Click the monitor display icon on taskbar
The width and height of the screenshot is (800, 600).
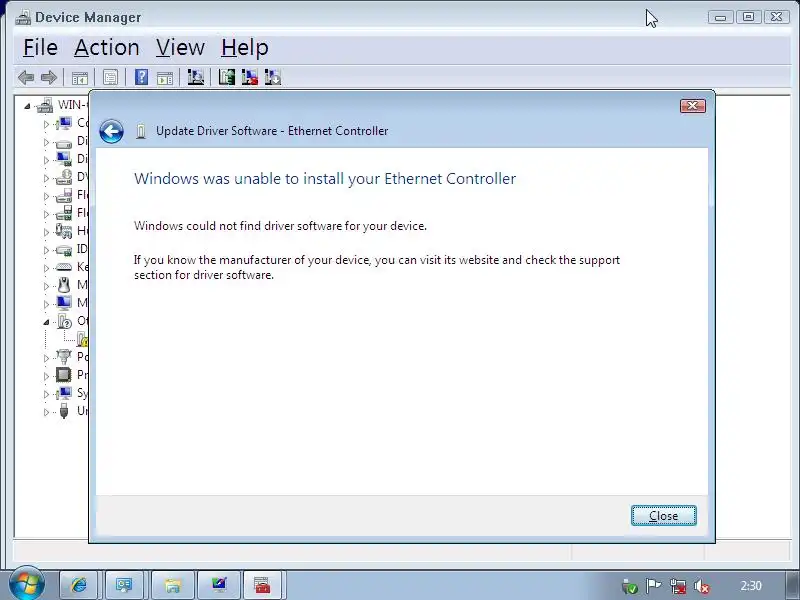click(x=219, y=585)
